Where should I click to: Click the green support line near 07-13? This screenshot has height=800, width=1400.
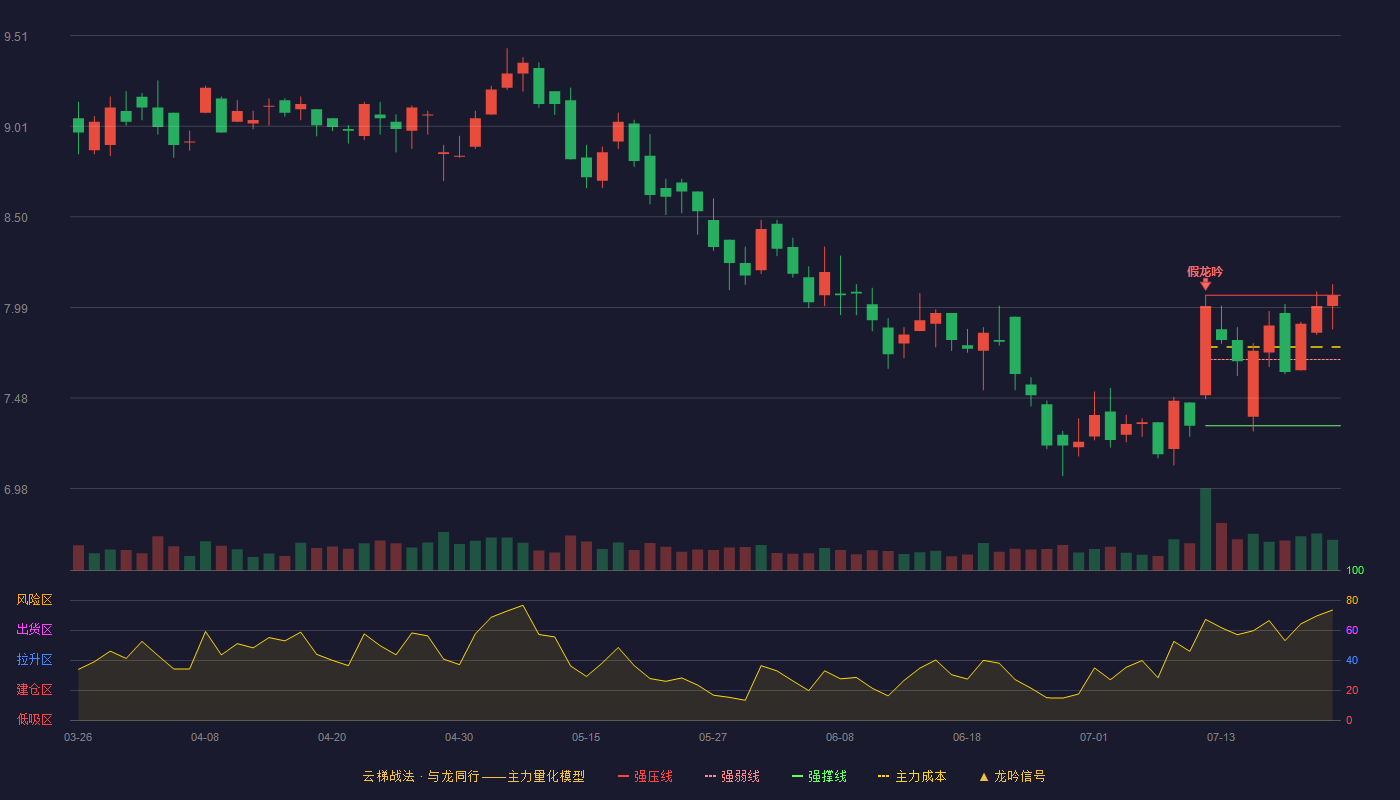point(1272,426)
